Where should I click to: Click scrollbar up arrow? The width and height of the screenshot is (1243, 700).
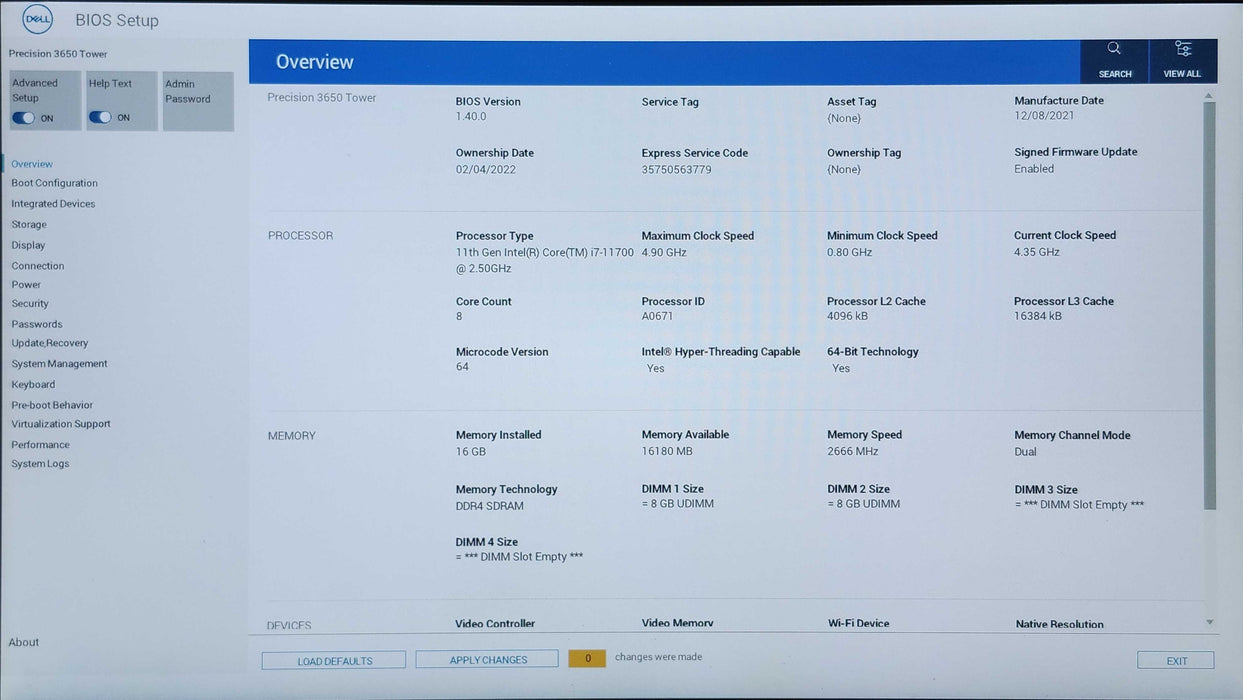tap(1209, 96)
